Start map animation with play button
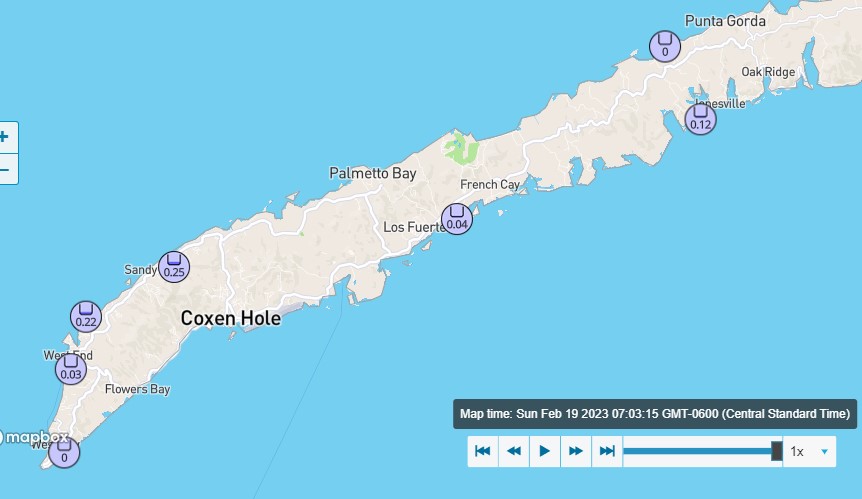Screen dimensions: 862x499 545,451
